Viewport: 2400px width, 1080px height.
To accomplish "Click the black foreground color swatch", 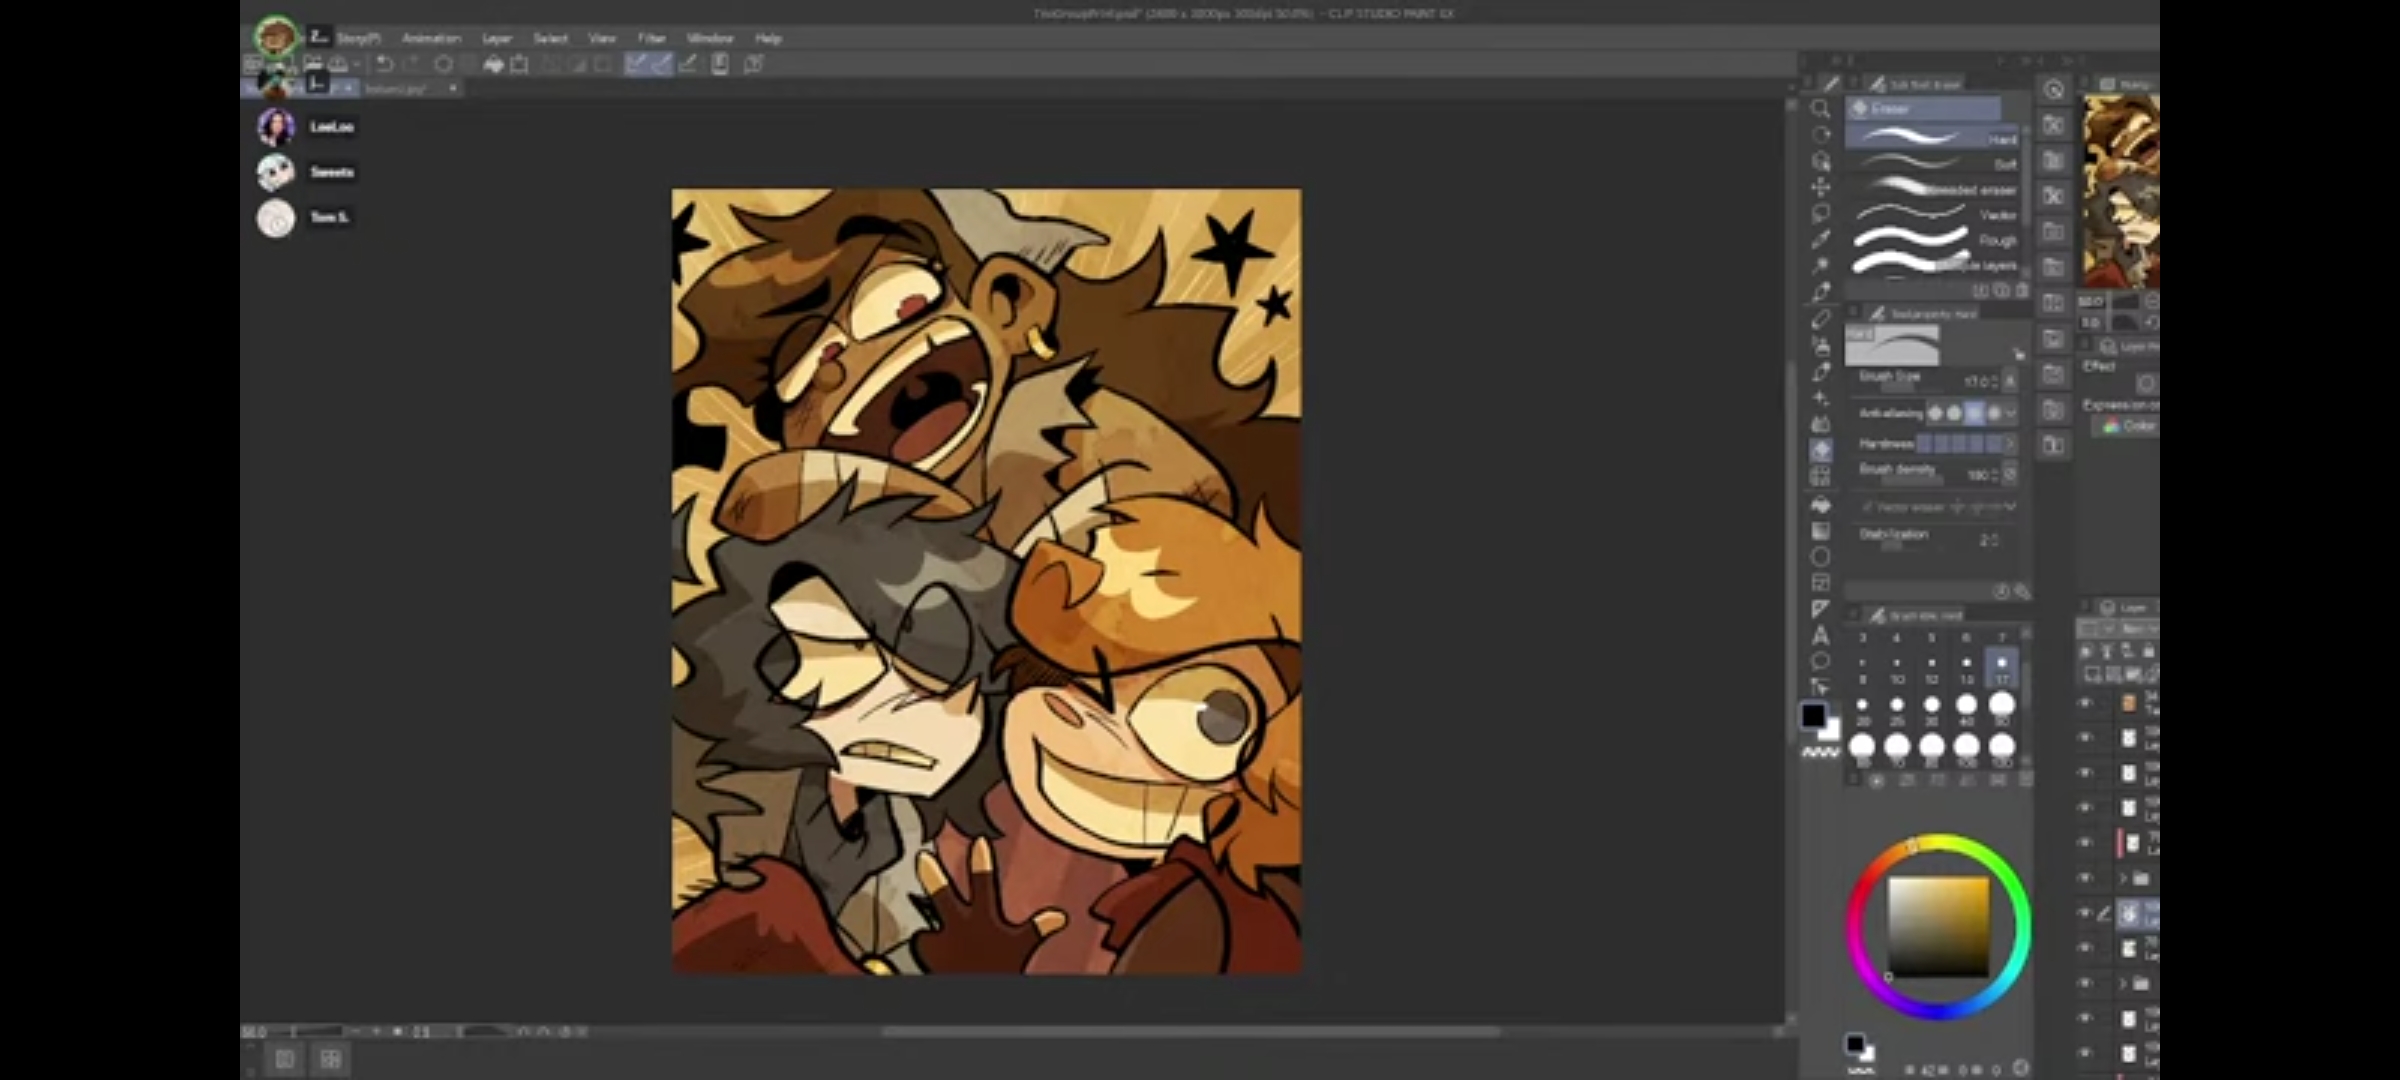I will click(x=1813, y=715).
